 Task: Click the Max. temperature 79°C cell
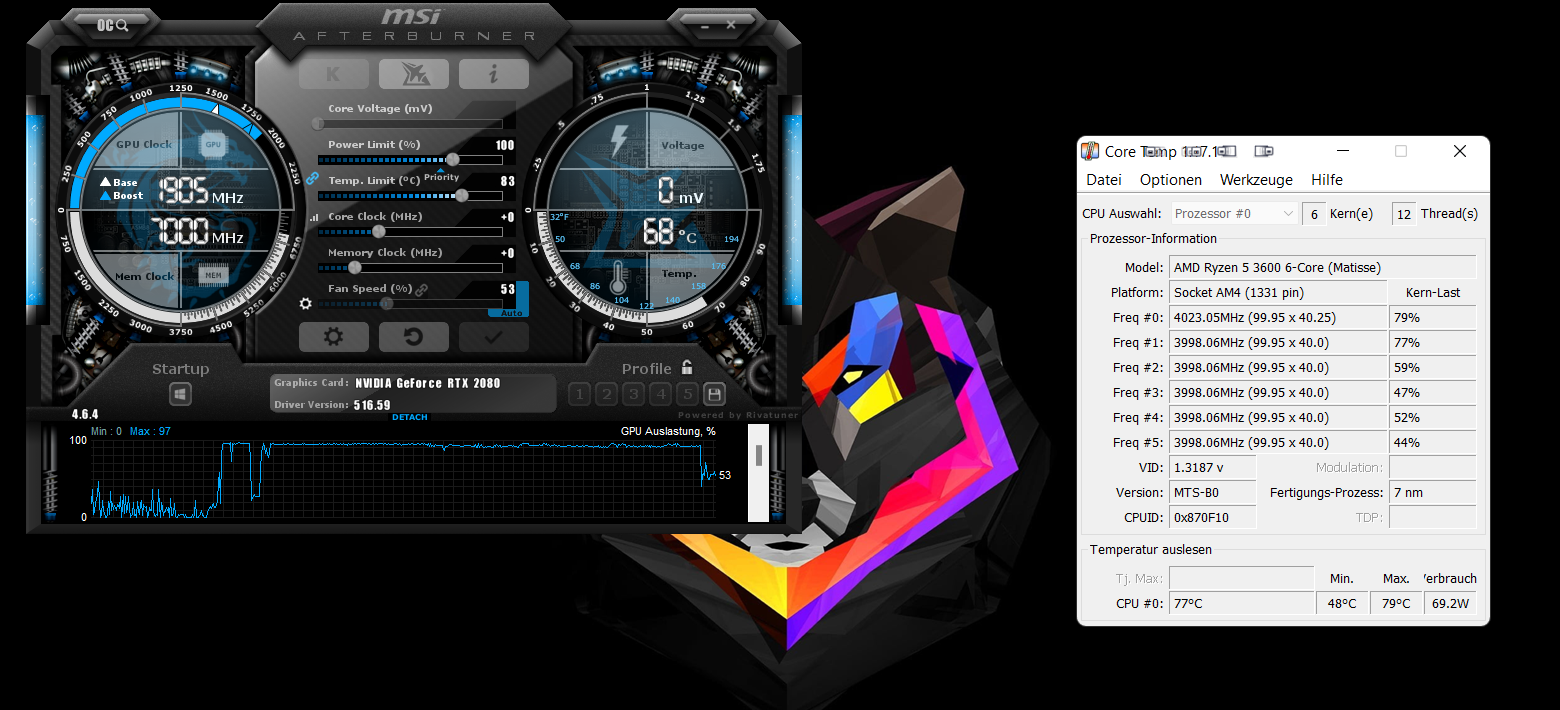1396,603
